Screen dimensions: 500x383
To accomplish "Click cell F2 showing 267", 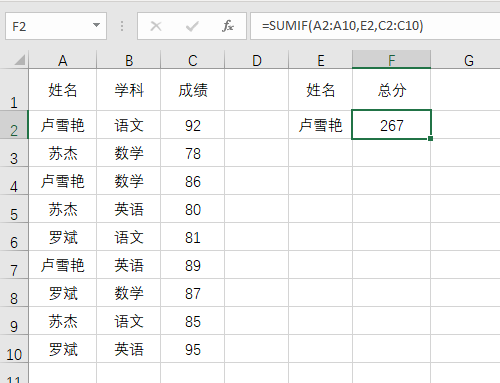I will pos(392,125).
